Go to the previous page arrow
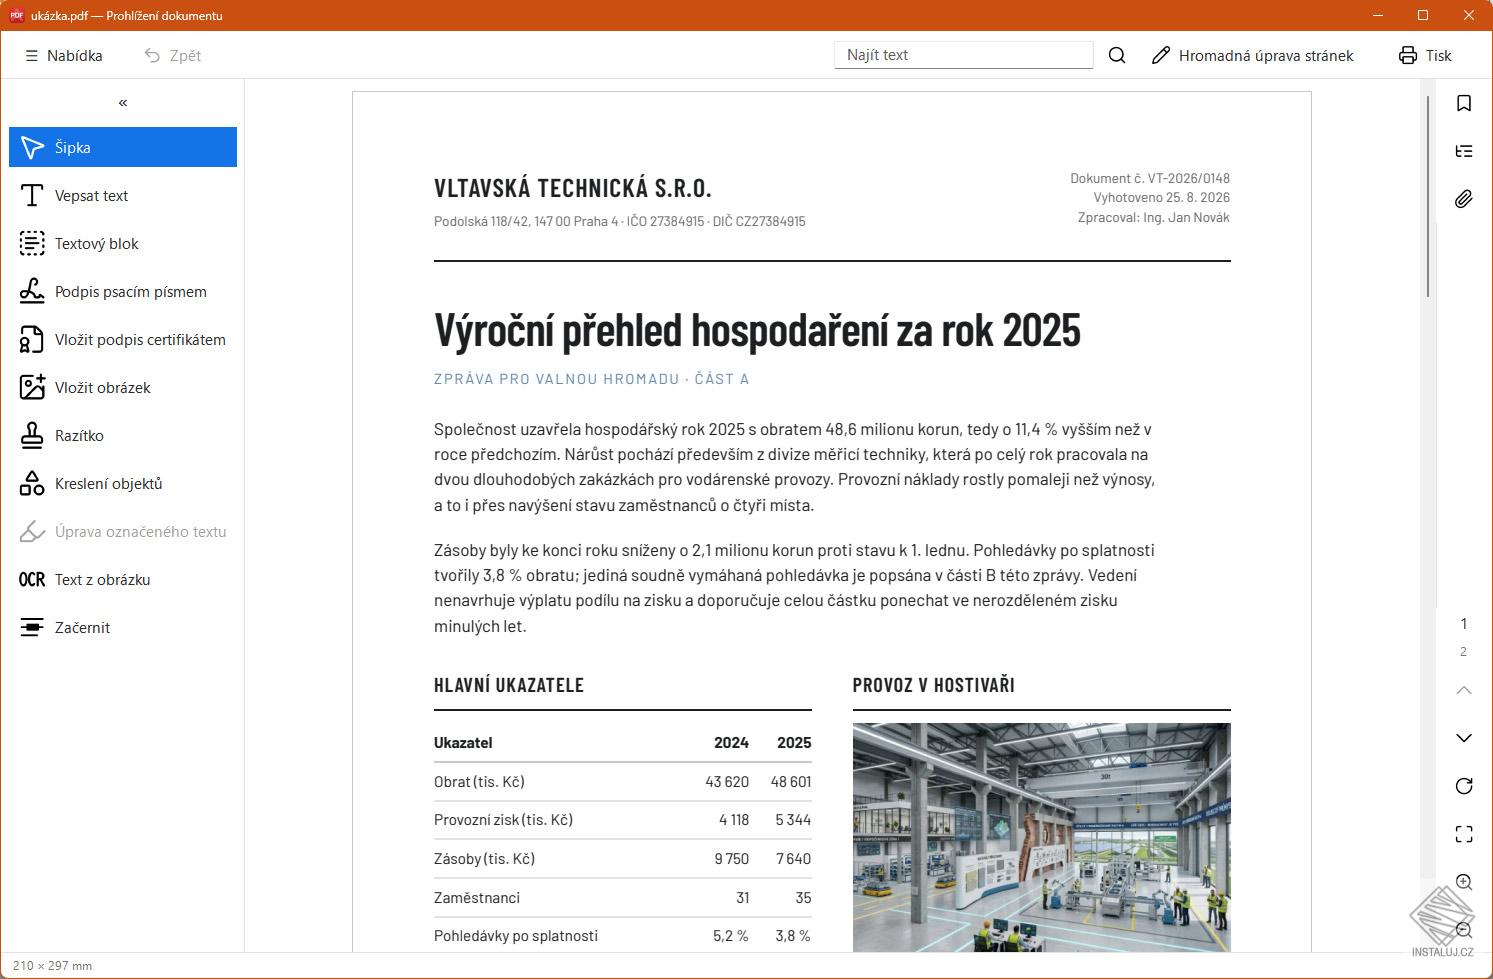The image size is (1493, 979). coord(1464,690)
